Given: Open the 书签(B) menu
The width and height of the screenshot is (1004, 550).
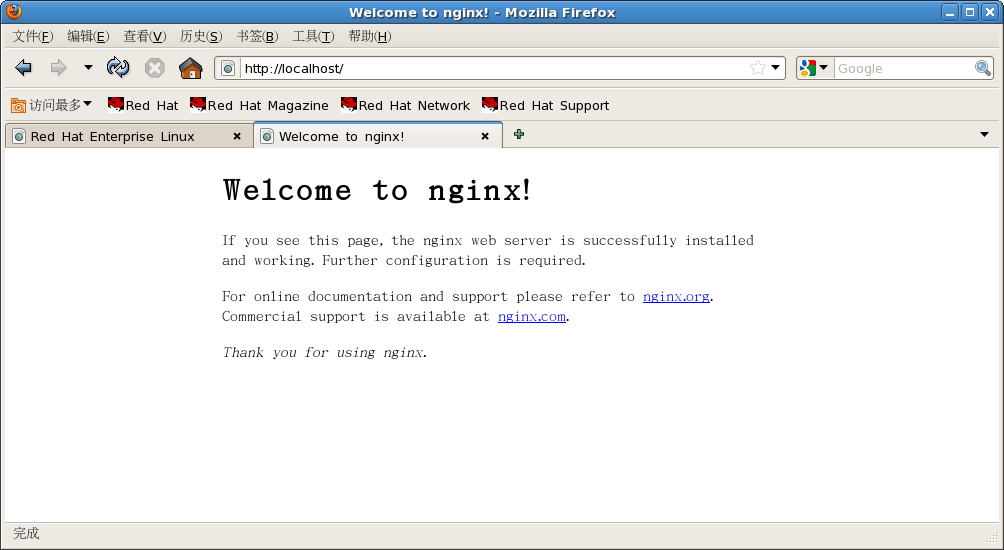Looking at the screenshot, I should click(257, 36).
